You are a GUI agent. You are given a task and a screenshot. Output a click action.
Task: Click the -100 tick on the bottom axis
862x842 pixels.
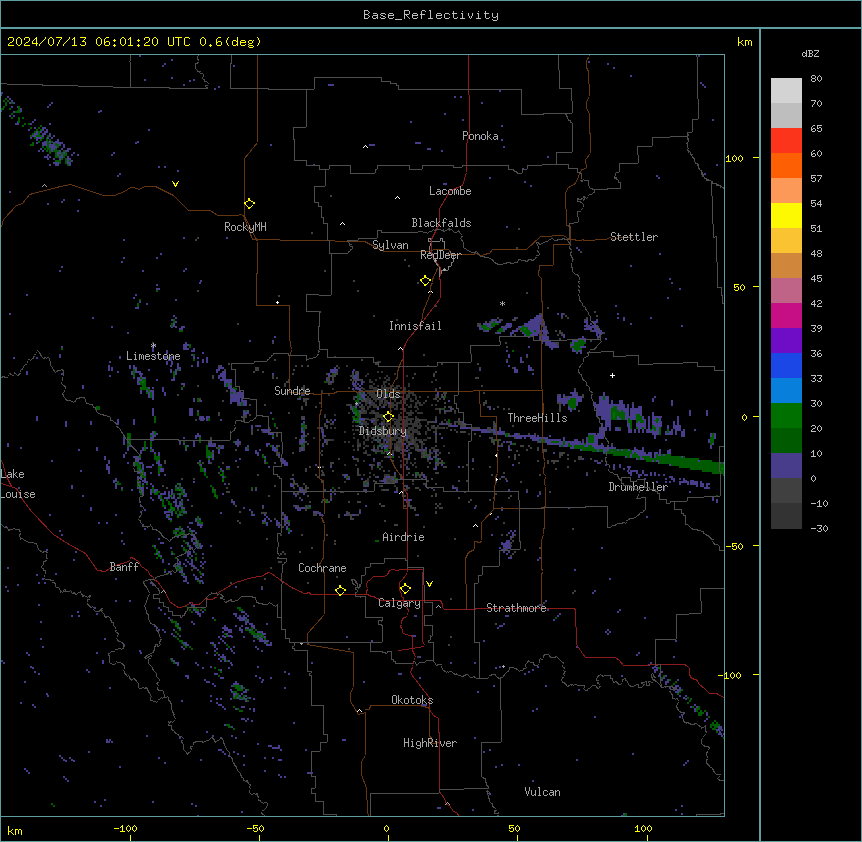tap(125, 828)
